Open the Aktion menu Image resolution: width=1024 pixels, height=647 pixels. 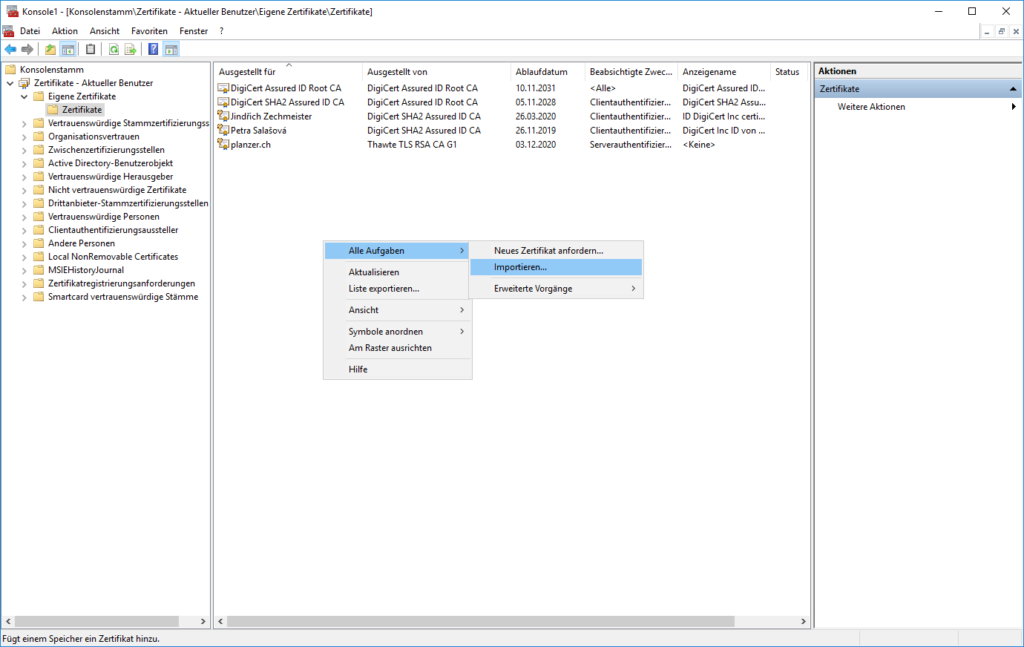[63, 30]
